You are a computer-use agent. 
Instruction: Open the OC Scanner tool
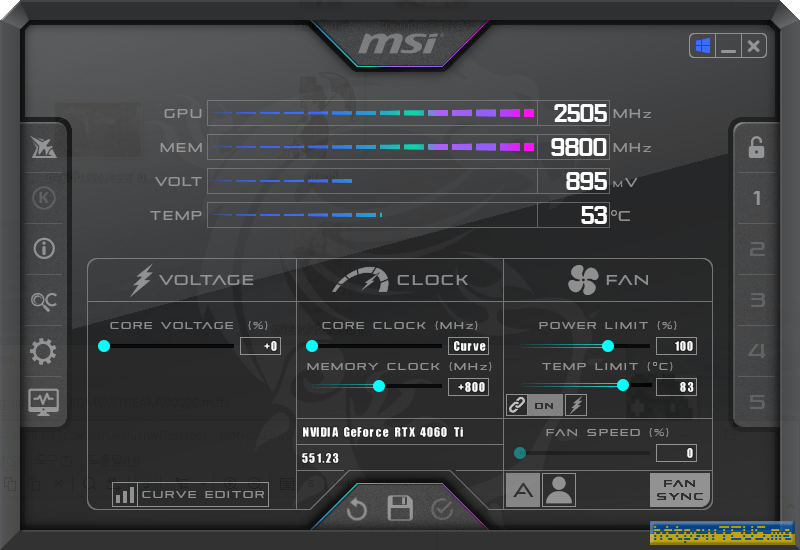[x=44, y=300]
